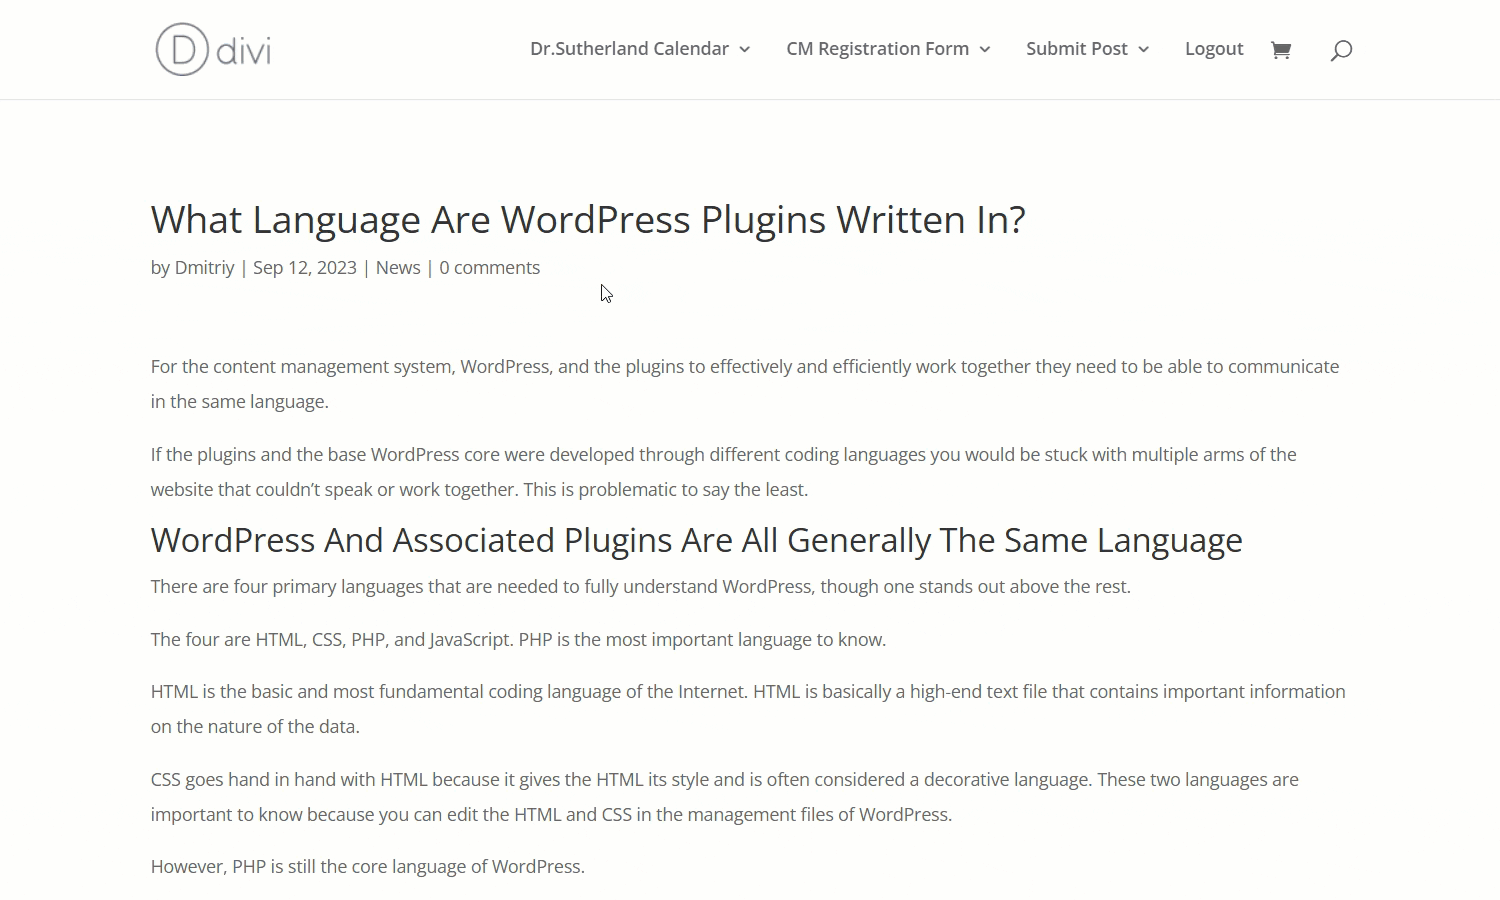Click the Sep 12, 2023 date
This screenshot has width=1500, height=900.
[x=305, y=268]
